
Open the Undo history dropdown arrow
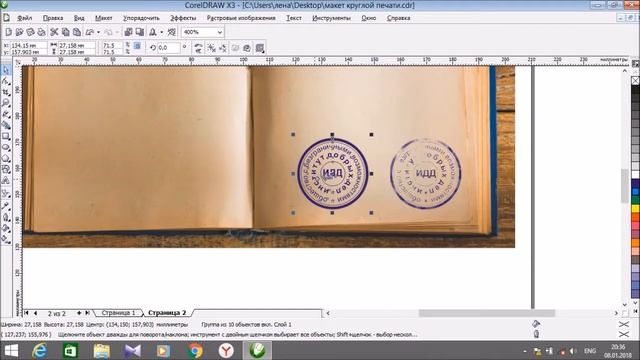click(x=98, y=32)
